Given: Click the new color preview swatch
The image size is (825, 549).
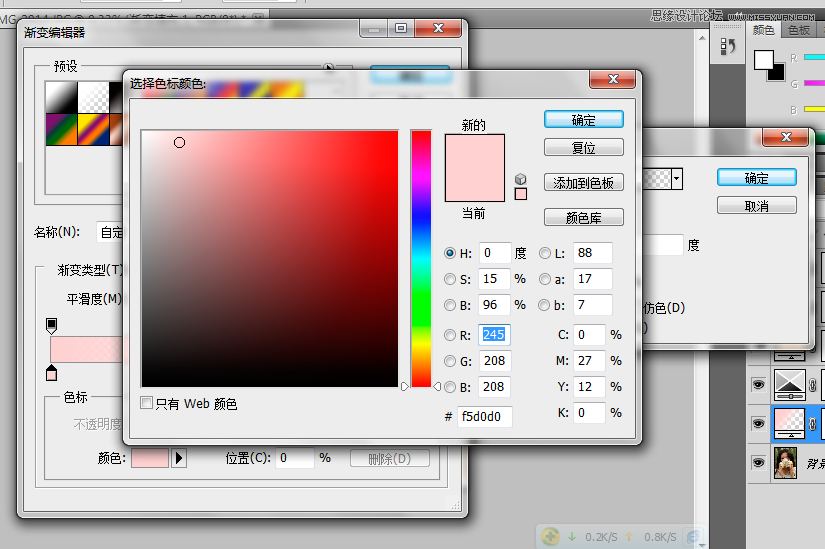Looking at the screenshot, I should pyautogui.click(x=475, y=151).
